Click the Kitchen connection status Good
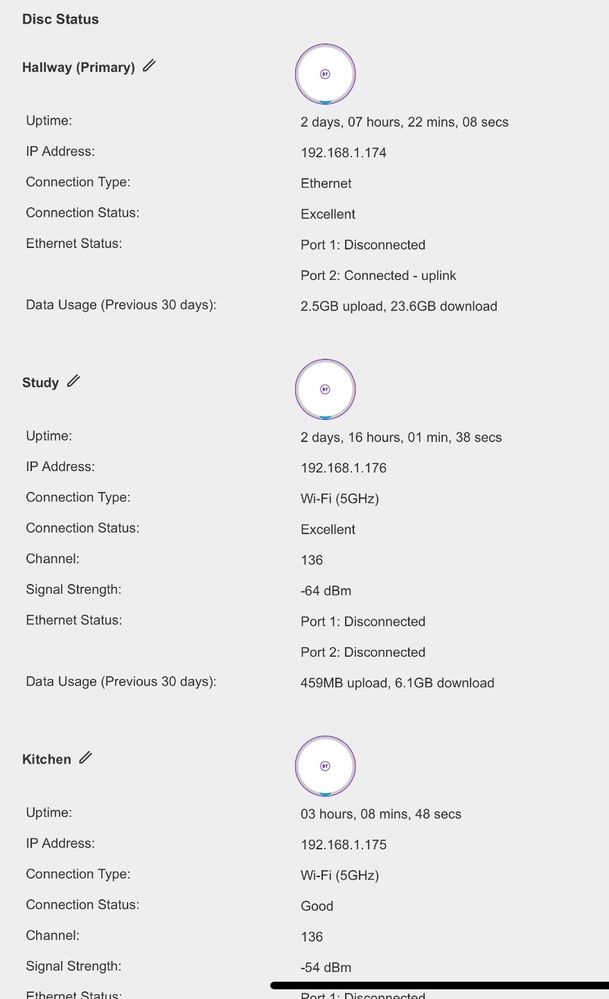Screen dimensions: 609x999 pos(317,906)
